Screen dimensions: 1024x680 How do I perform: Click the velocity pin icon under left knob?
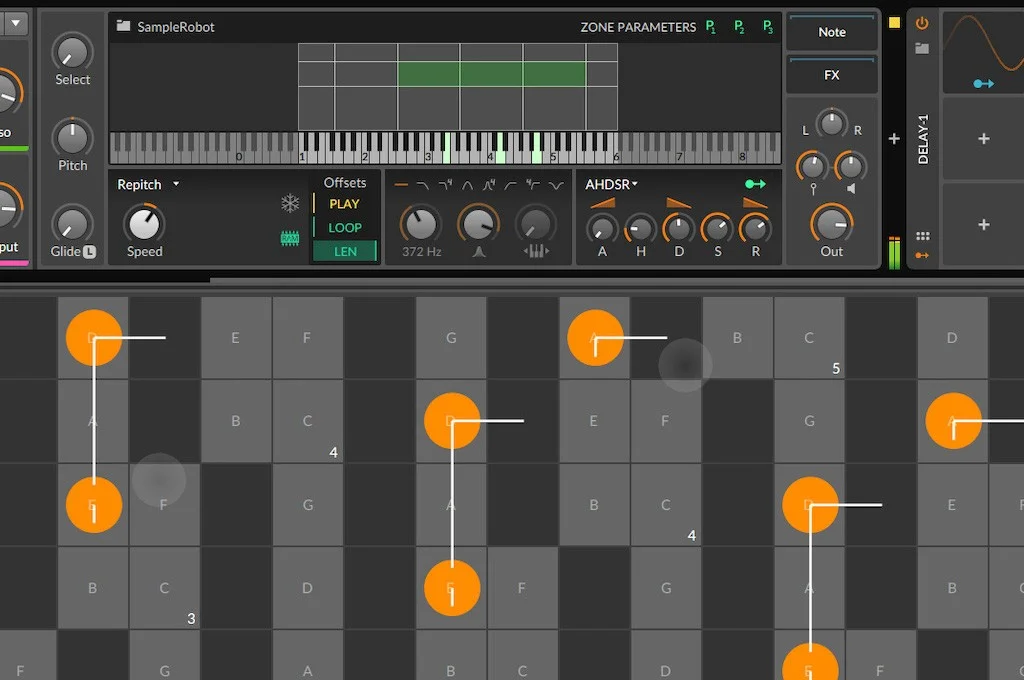(812, 189)
